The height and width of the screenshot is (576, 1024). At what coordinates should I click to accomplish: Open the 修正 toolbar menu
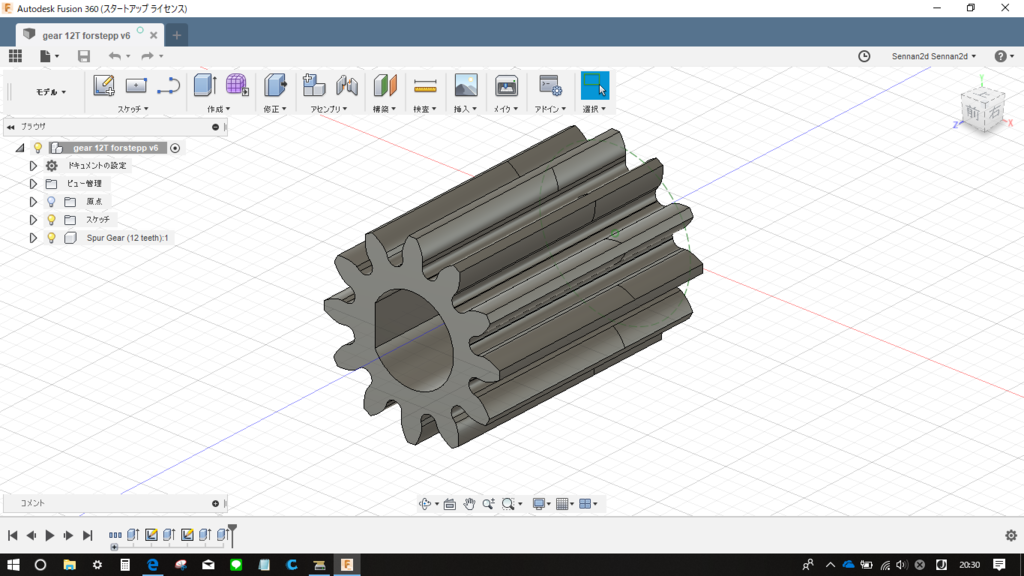(x=275, y=109)
